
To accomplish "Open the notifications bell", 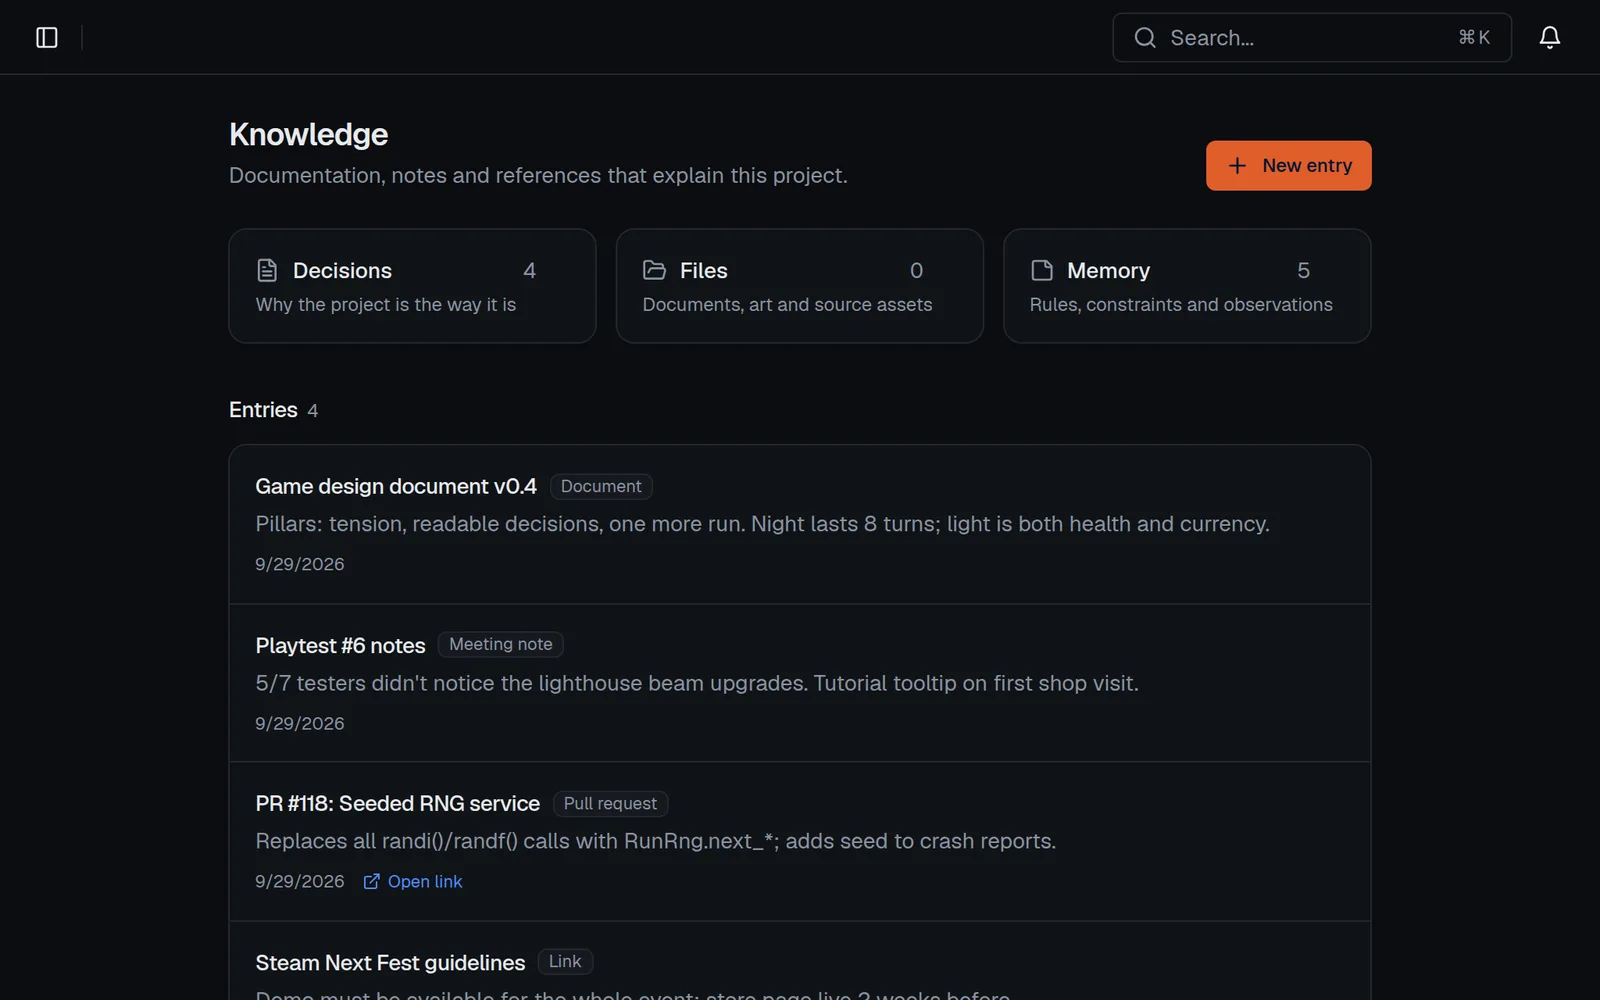I will point(1549,38).
